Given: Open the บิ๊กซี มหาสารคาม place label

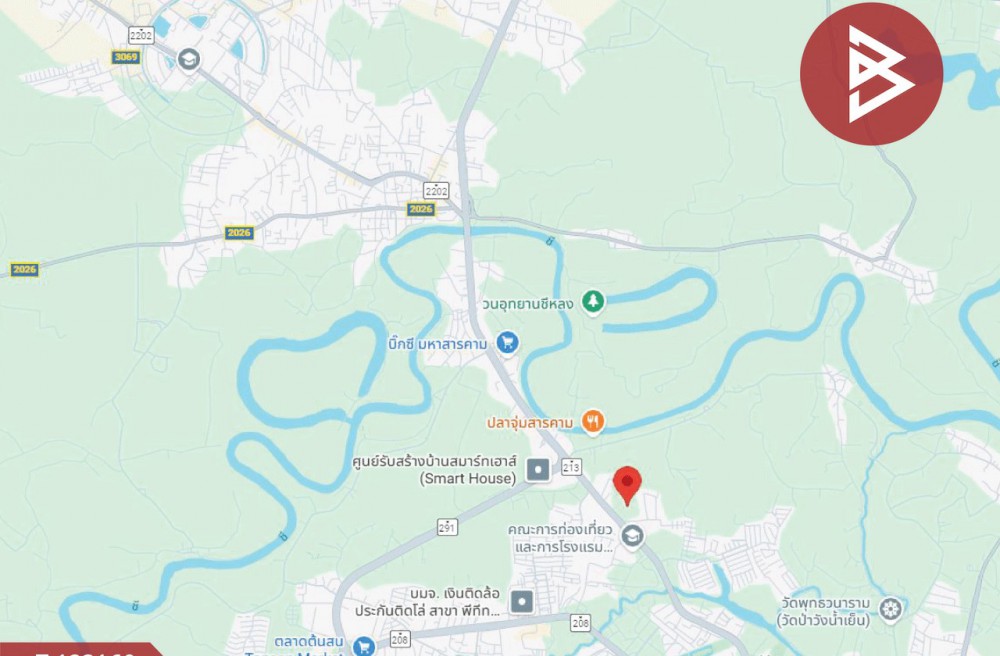Looking at the screenshot, I should (438, 344).
